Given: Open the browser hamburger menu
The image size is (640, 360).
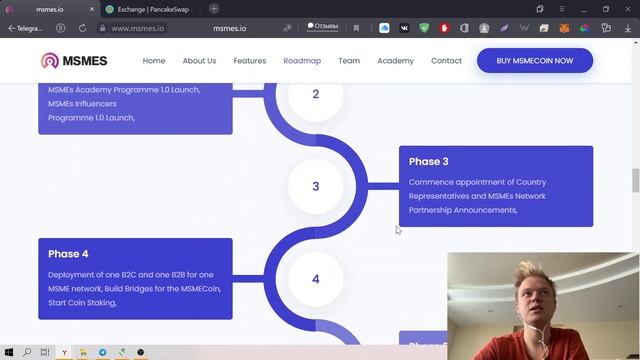Looking at the screenshot, I should [562, 9].
